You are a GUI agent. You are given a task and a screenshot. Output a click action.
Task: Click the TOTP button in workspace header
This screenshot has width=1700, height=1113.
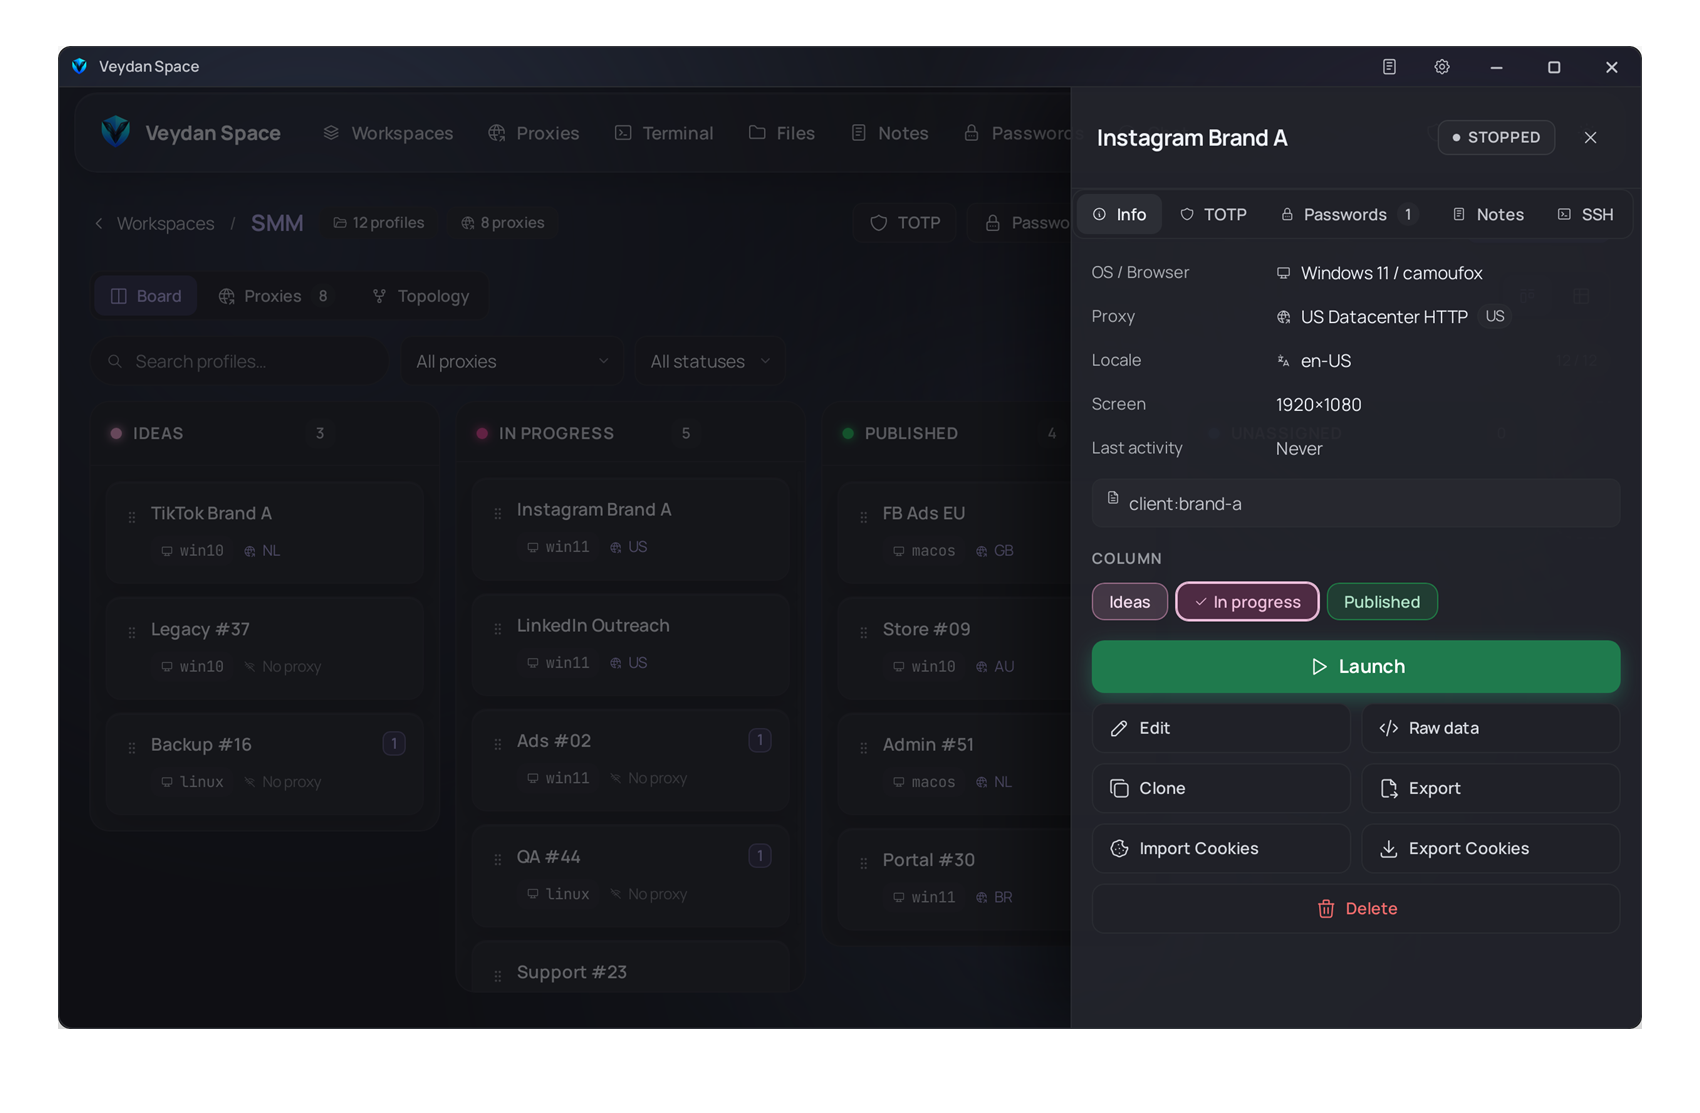pyautogui.click(x=905, y=223)
